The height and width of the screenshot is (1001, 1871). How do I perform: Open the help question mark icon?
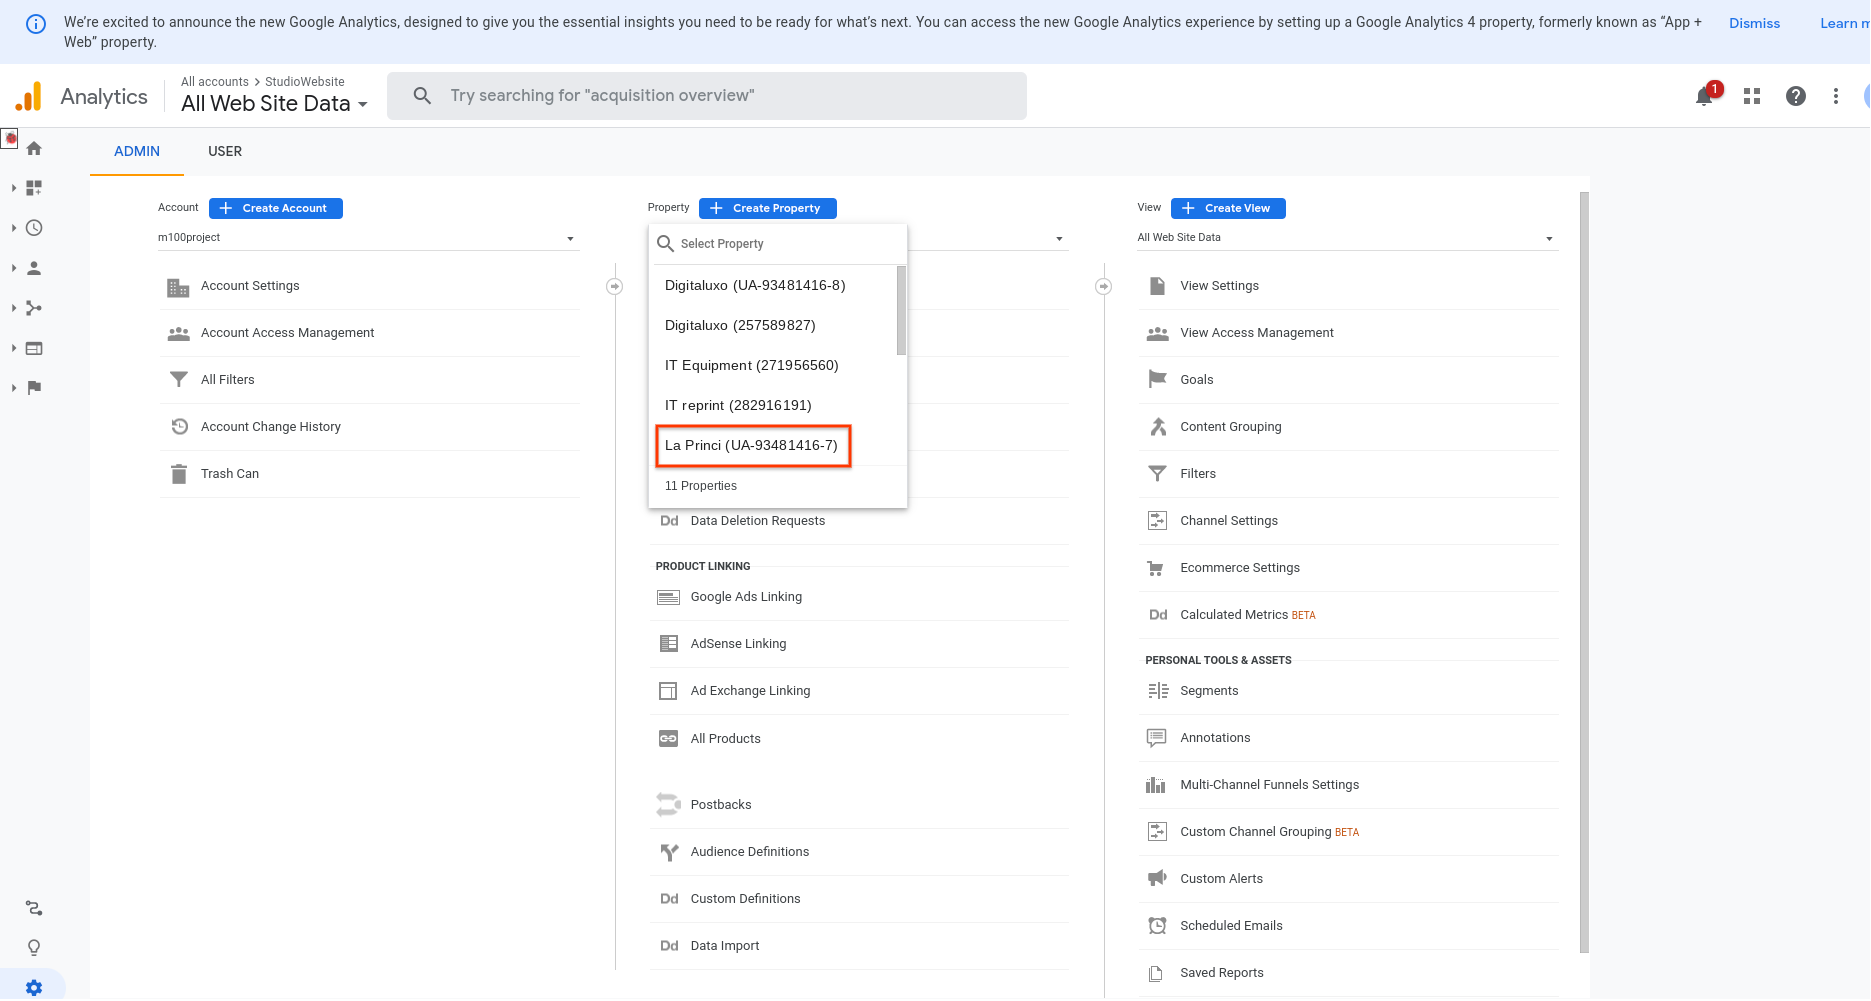coord(1796,96)
